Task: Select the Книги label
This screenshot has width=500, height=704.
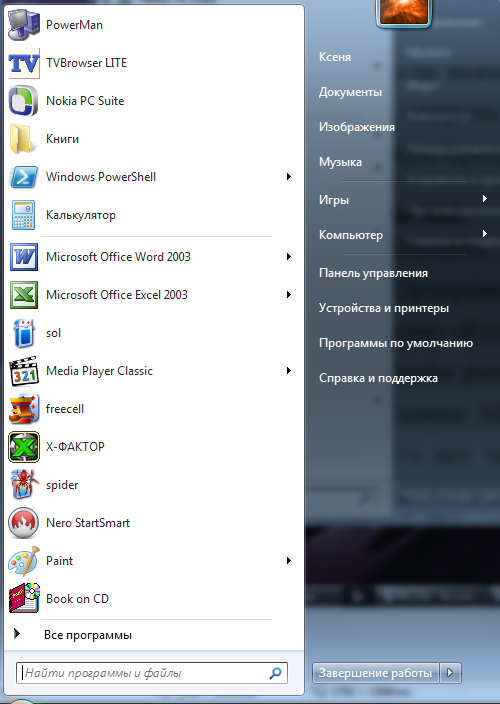Action: [x=62, y=139]
